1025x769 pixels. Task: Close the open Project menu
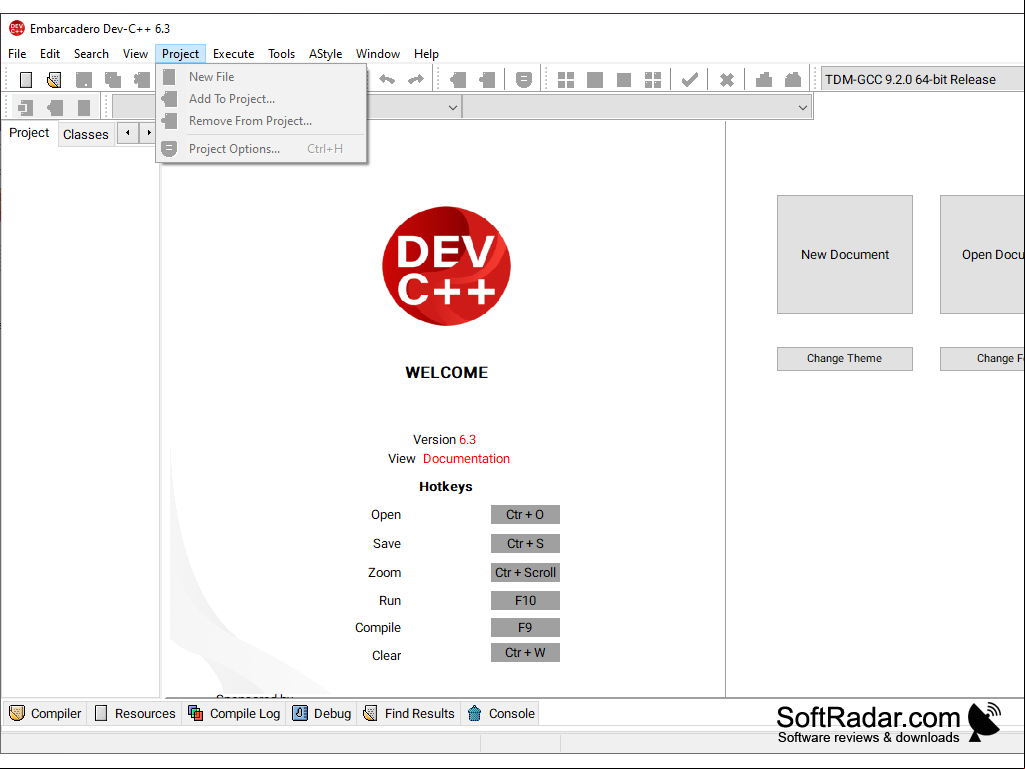(180, 54)
